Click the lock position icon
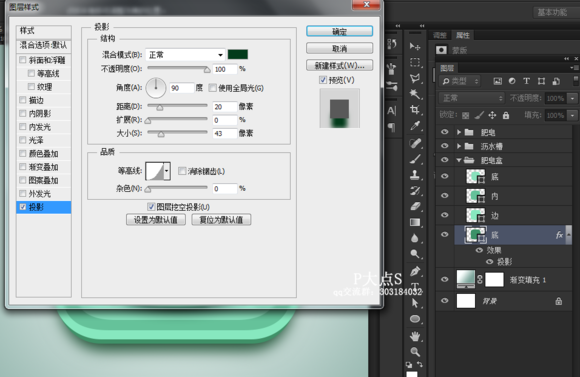Viewport: 580px width, 377px height. point(492,115)
